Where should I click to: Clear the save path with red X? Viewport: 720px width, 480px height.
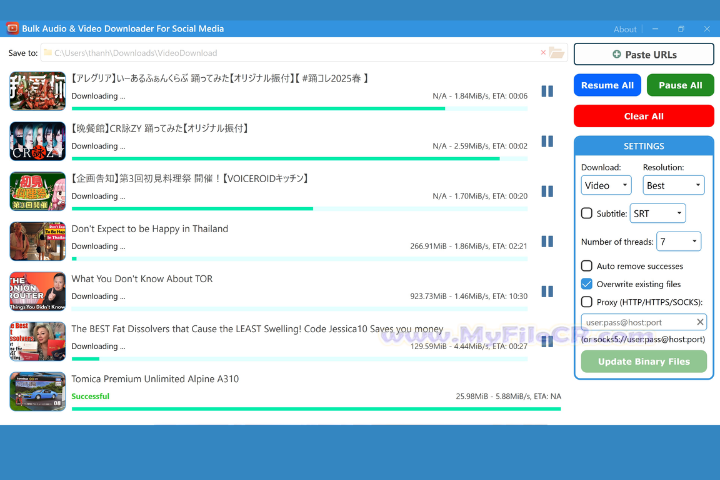tap(543, 52)
